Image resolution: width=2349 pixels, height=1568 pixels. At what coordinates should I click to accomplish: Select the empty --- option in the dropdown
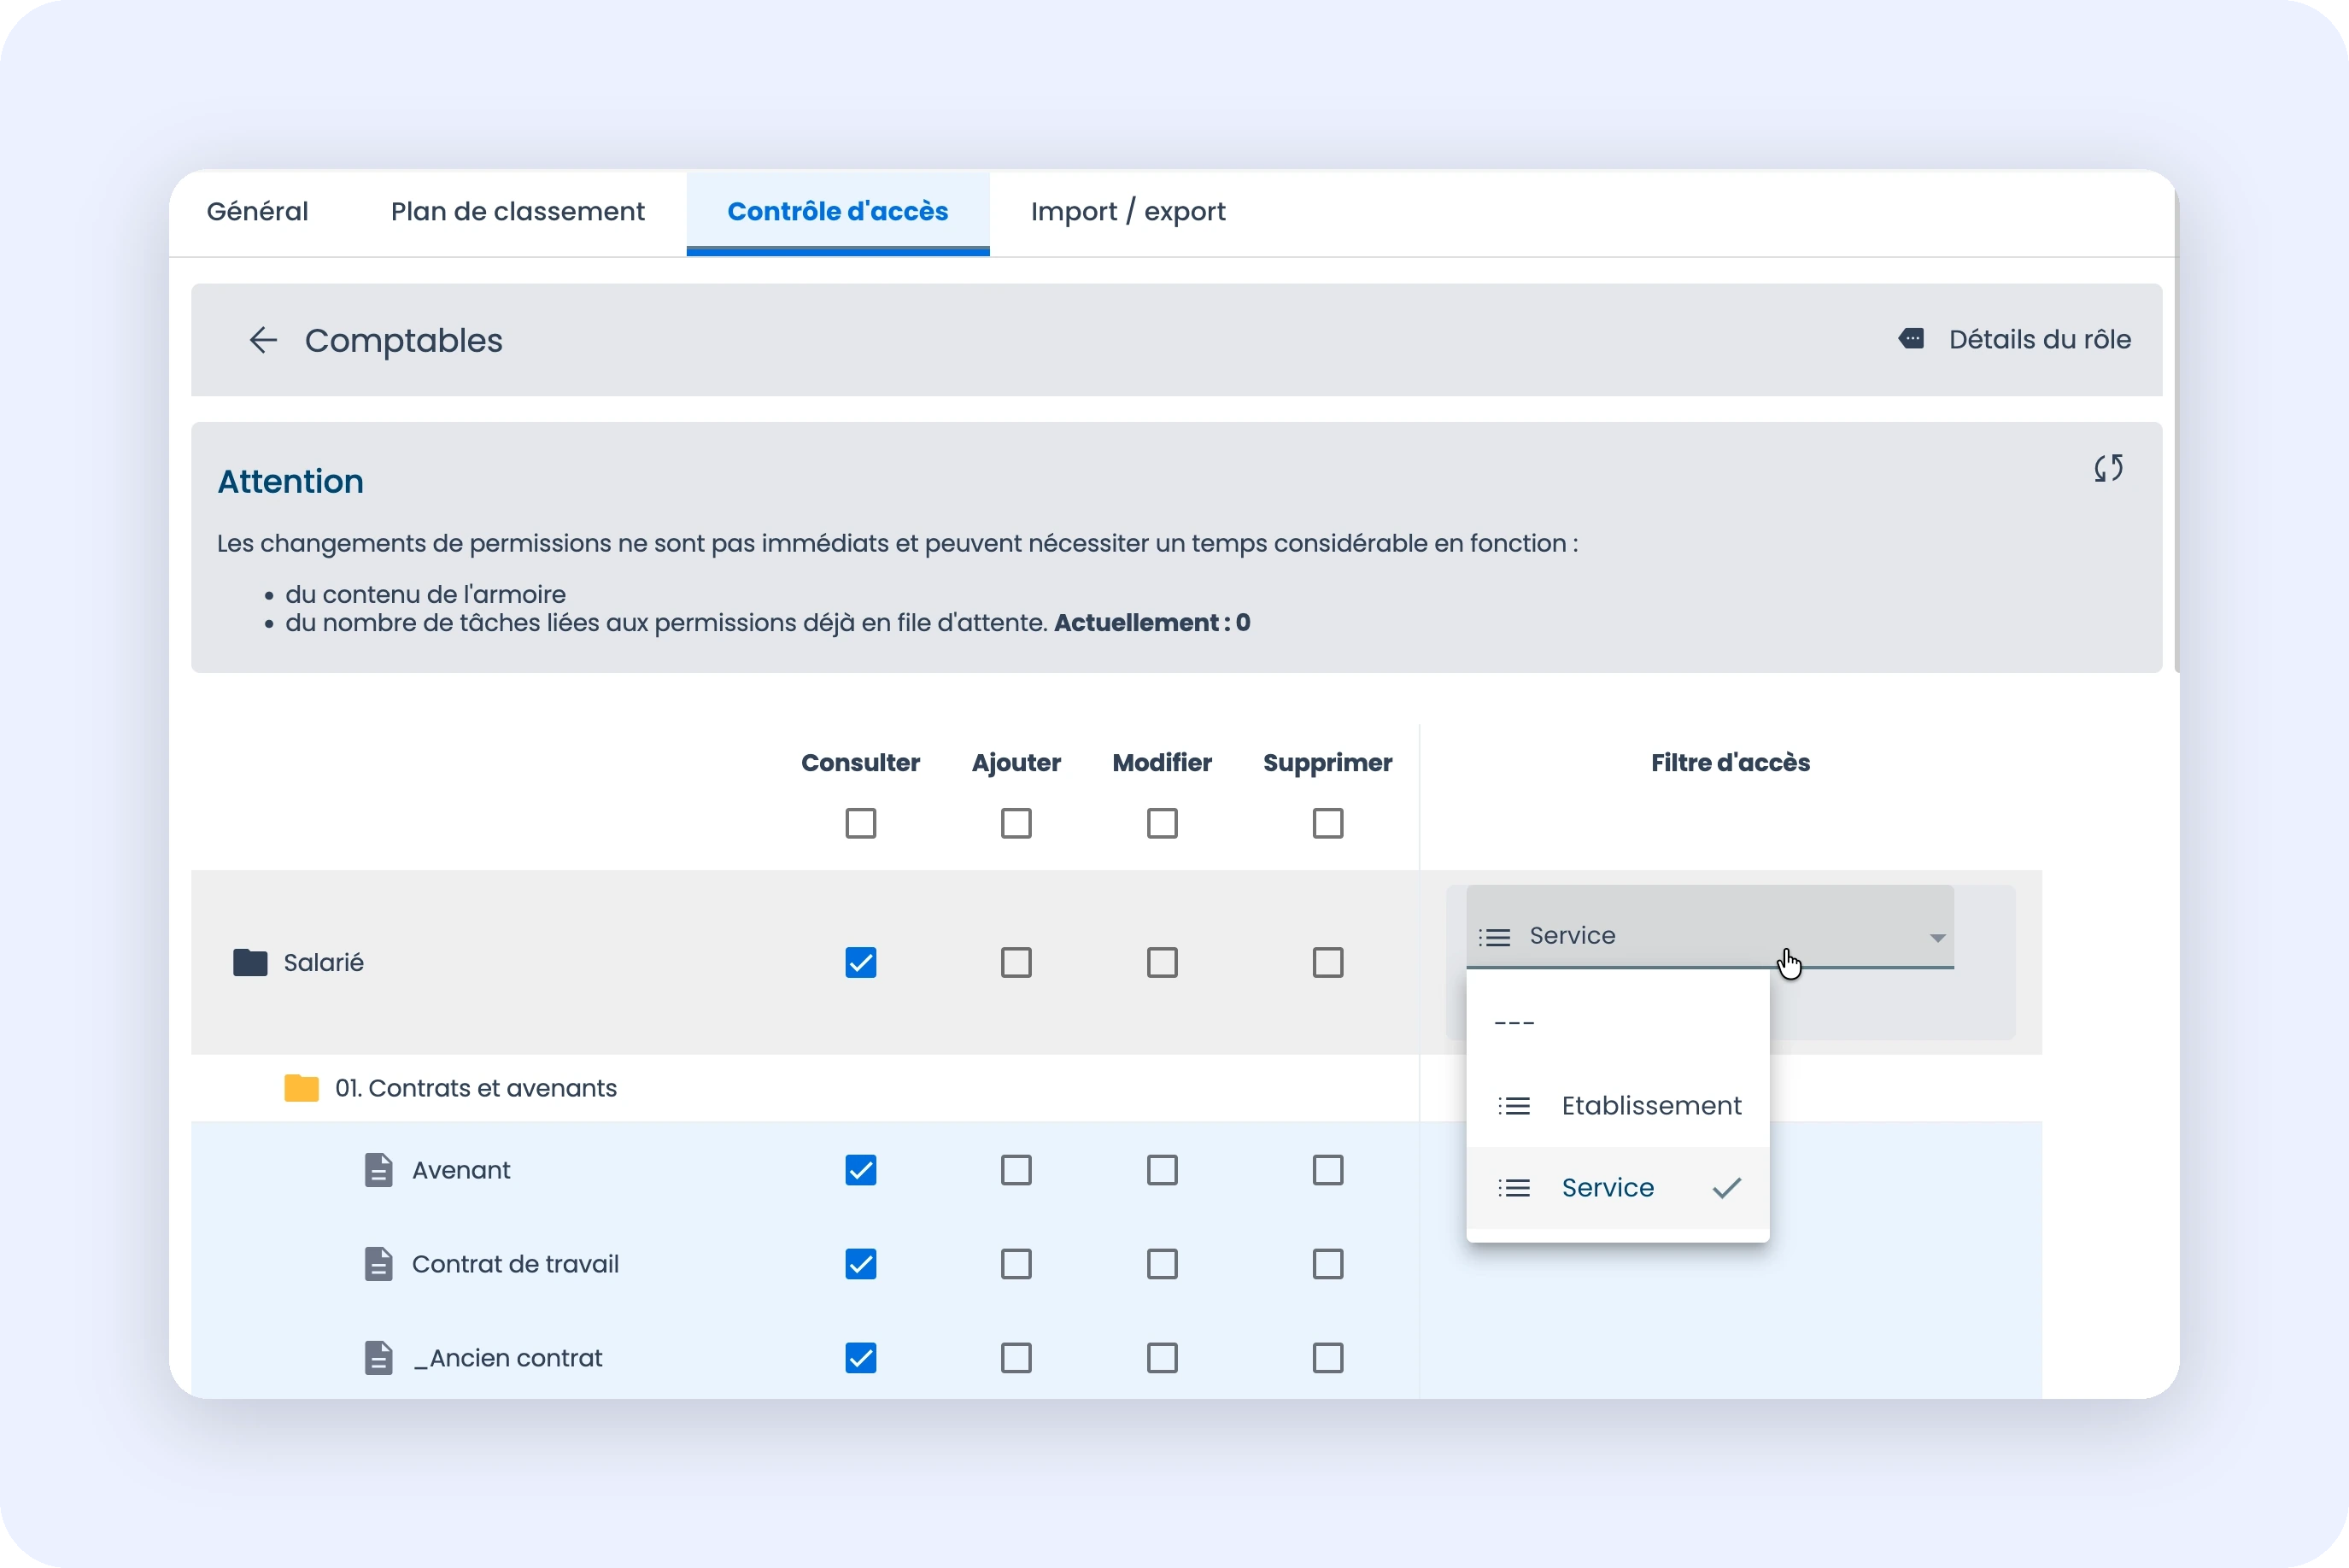click(x=1618, y=1023)
